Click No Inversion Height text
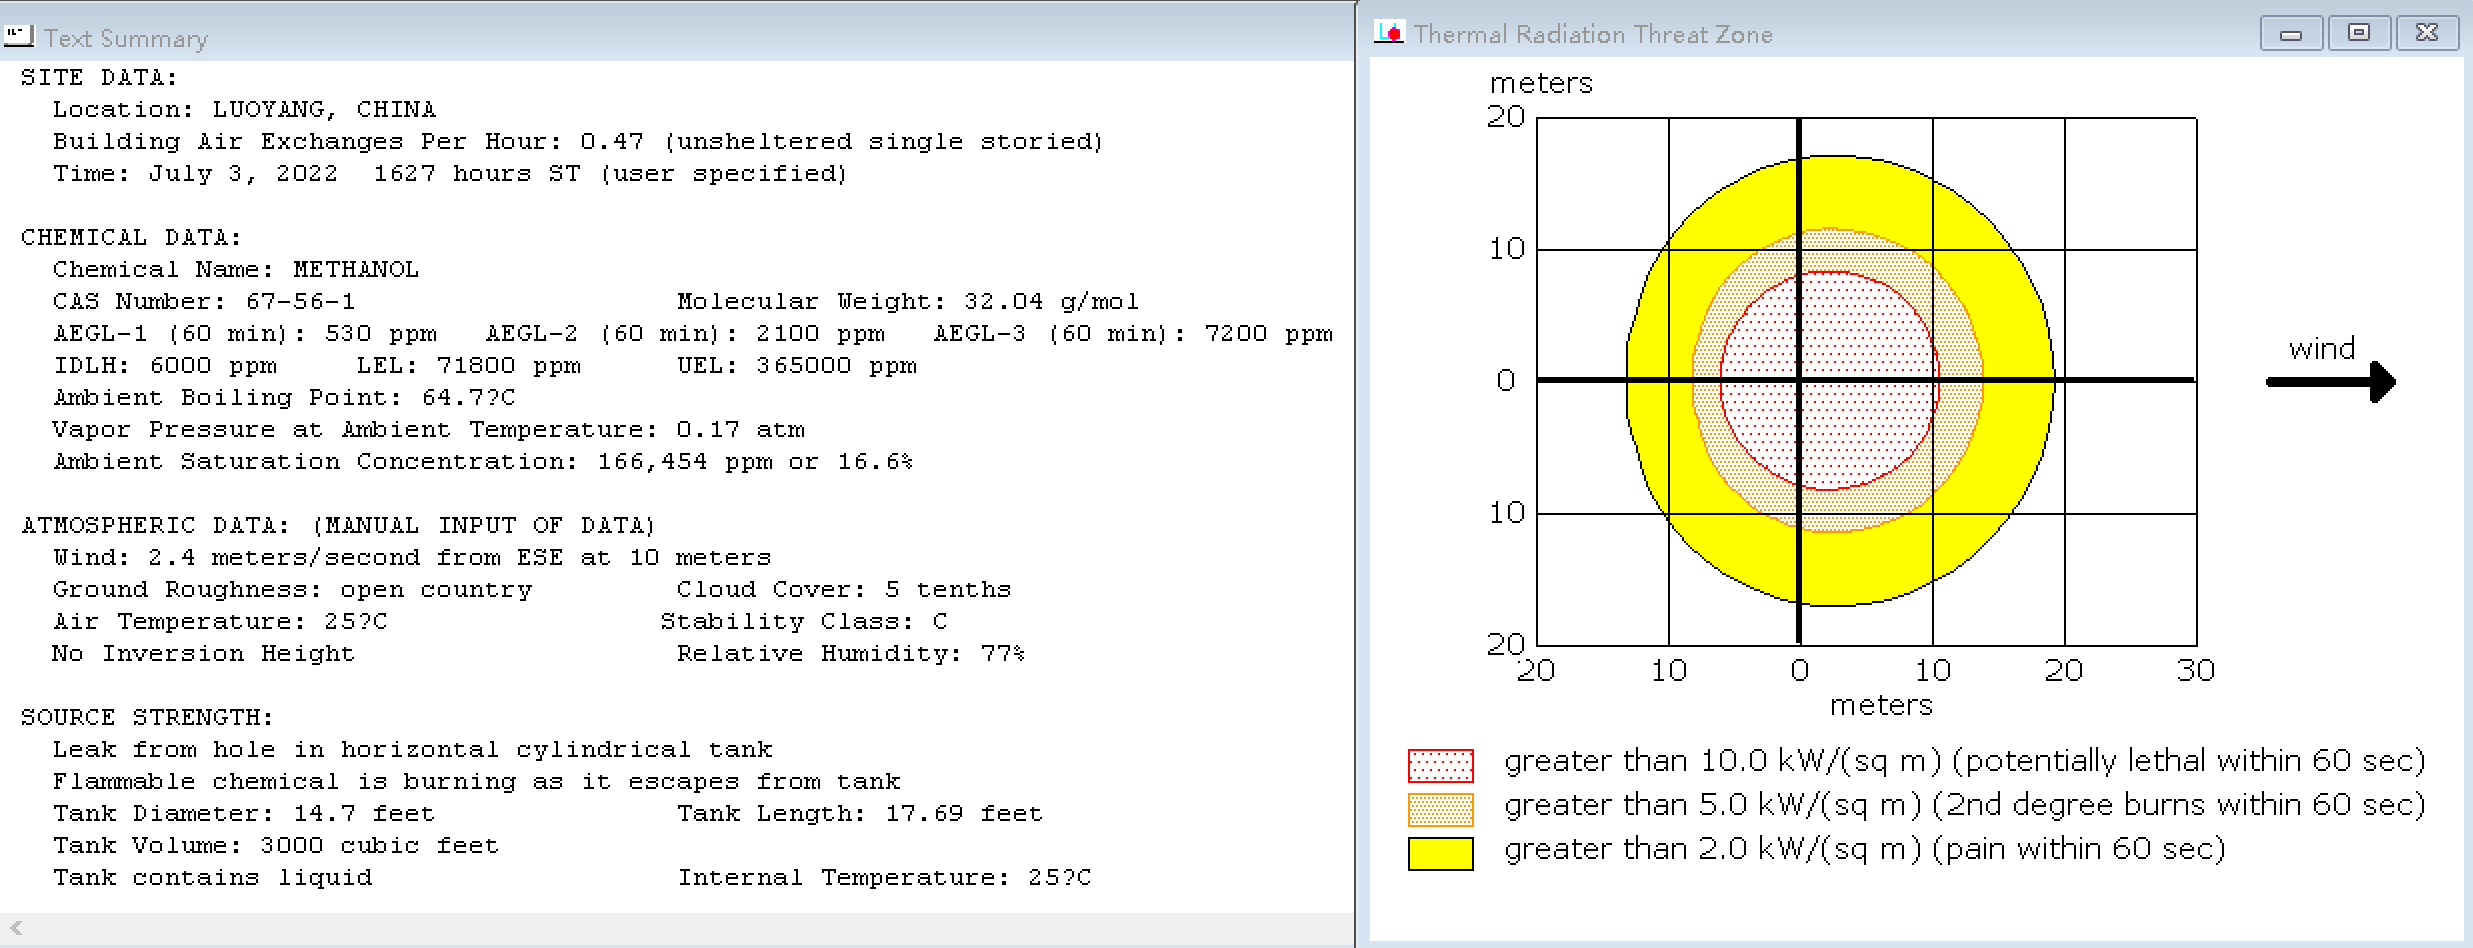This screenshot has height=948, width=2473. coord(204,654)
